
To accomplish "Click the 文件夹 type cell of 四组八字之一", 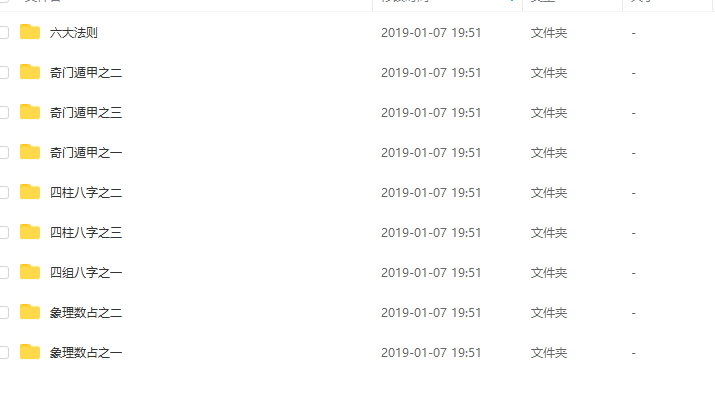I will coord(549,273).
